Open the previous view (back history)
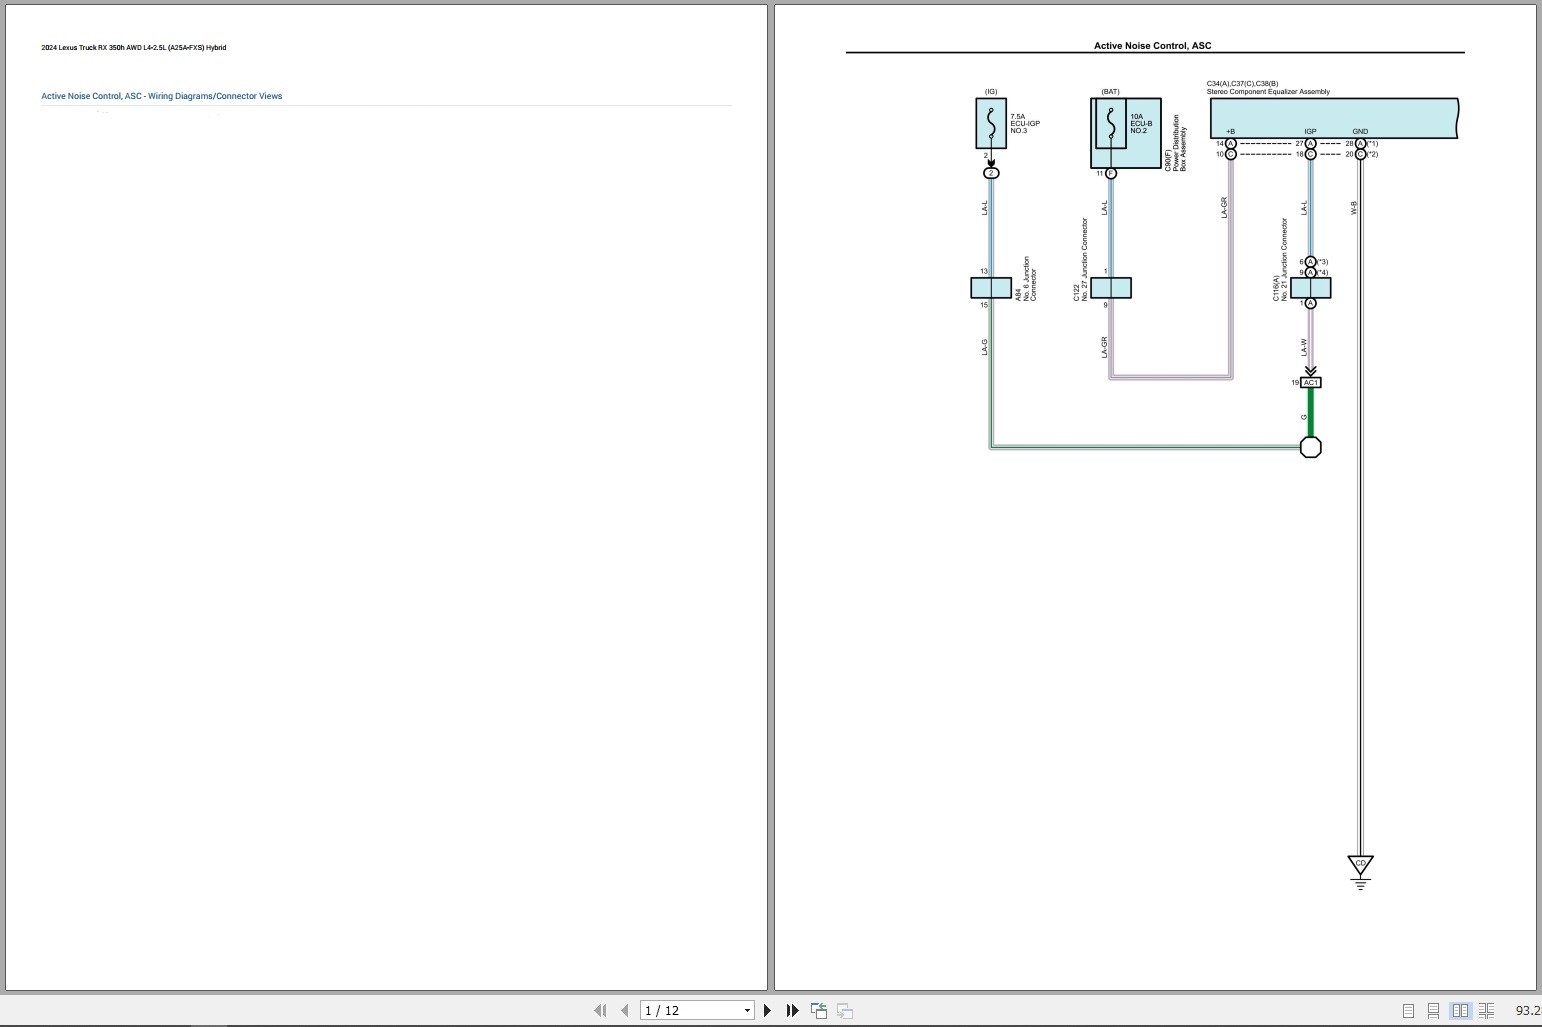1542x1027 pixels. pos(818,1010)
